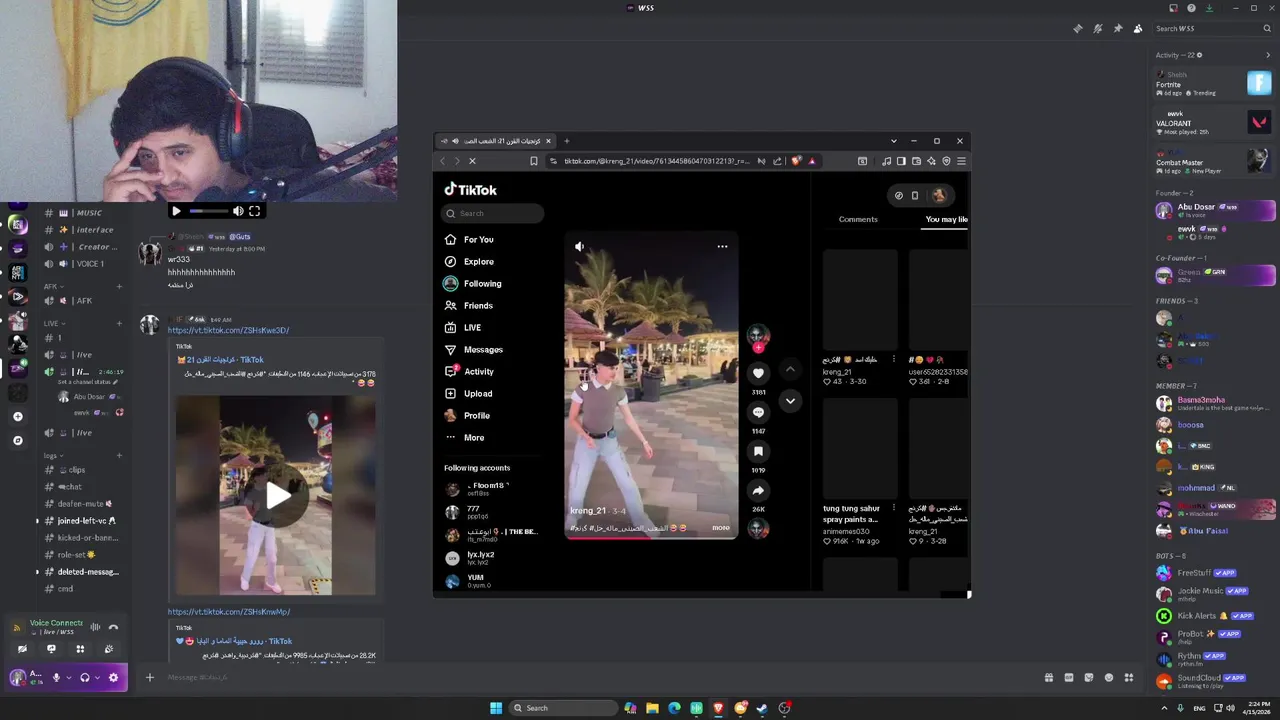Stop page loading in browser toolbar

tap(473, 161)
